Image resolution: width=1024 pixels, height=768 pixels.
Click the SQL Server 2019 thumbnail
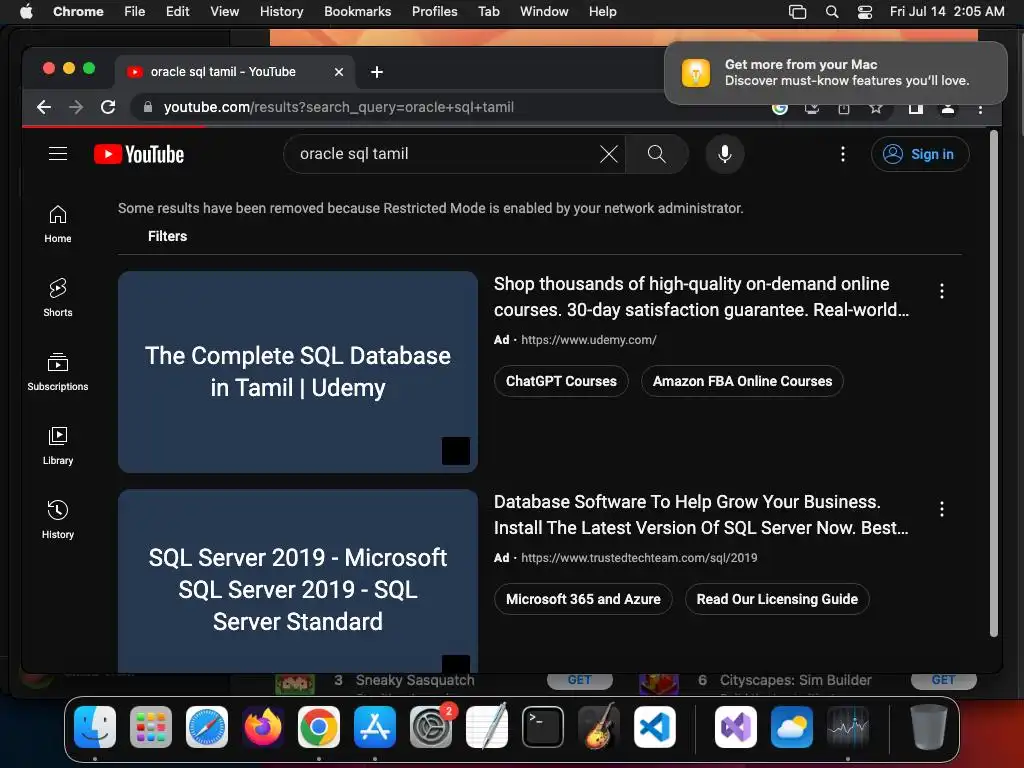pos(298,581)
